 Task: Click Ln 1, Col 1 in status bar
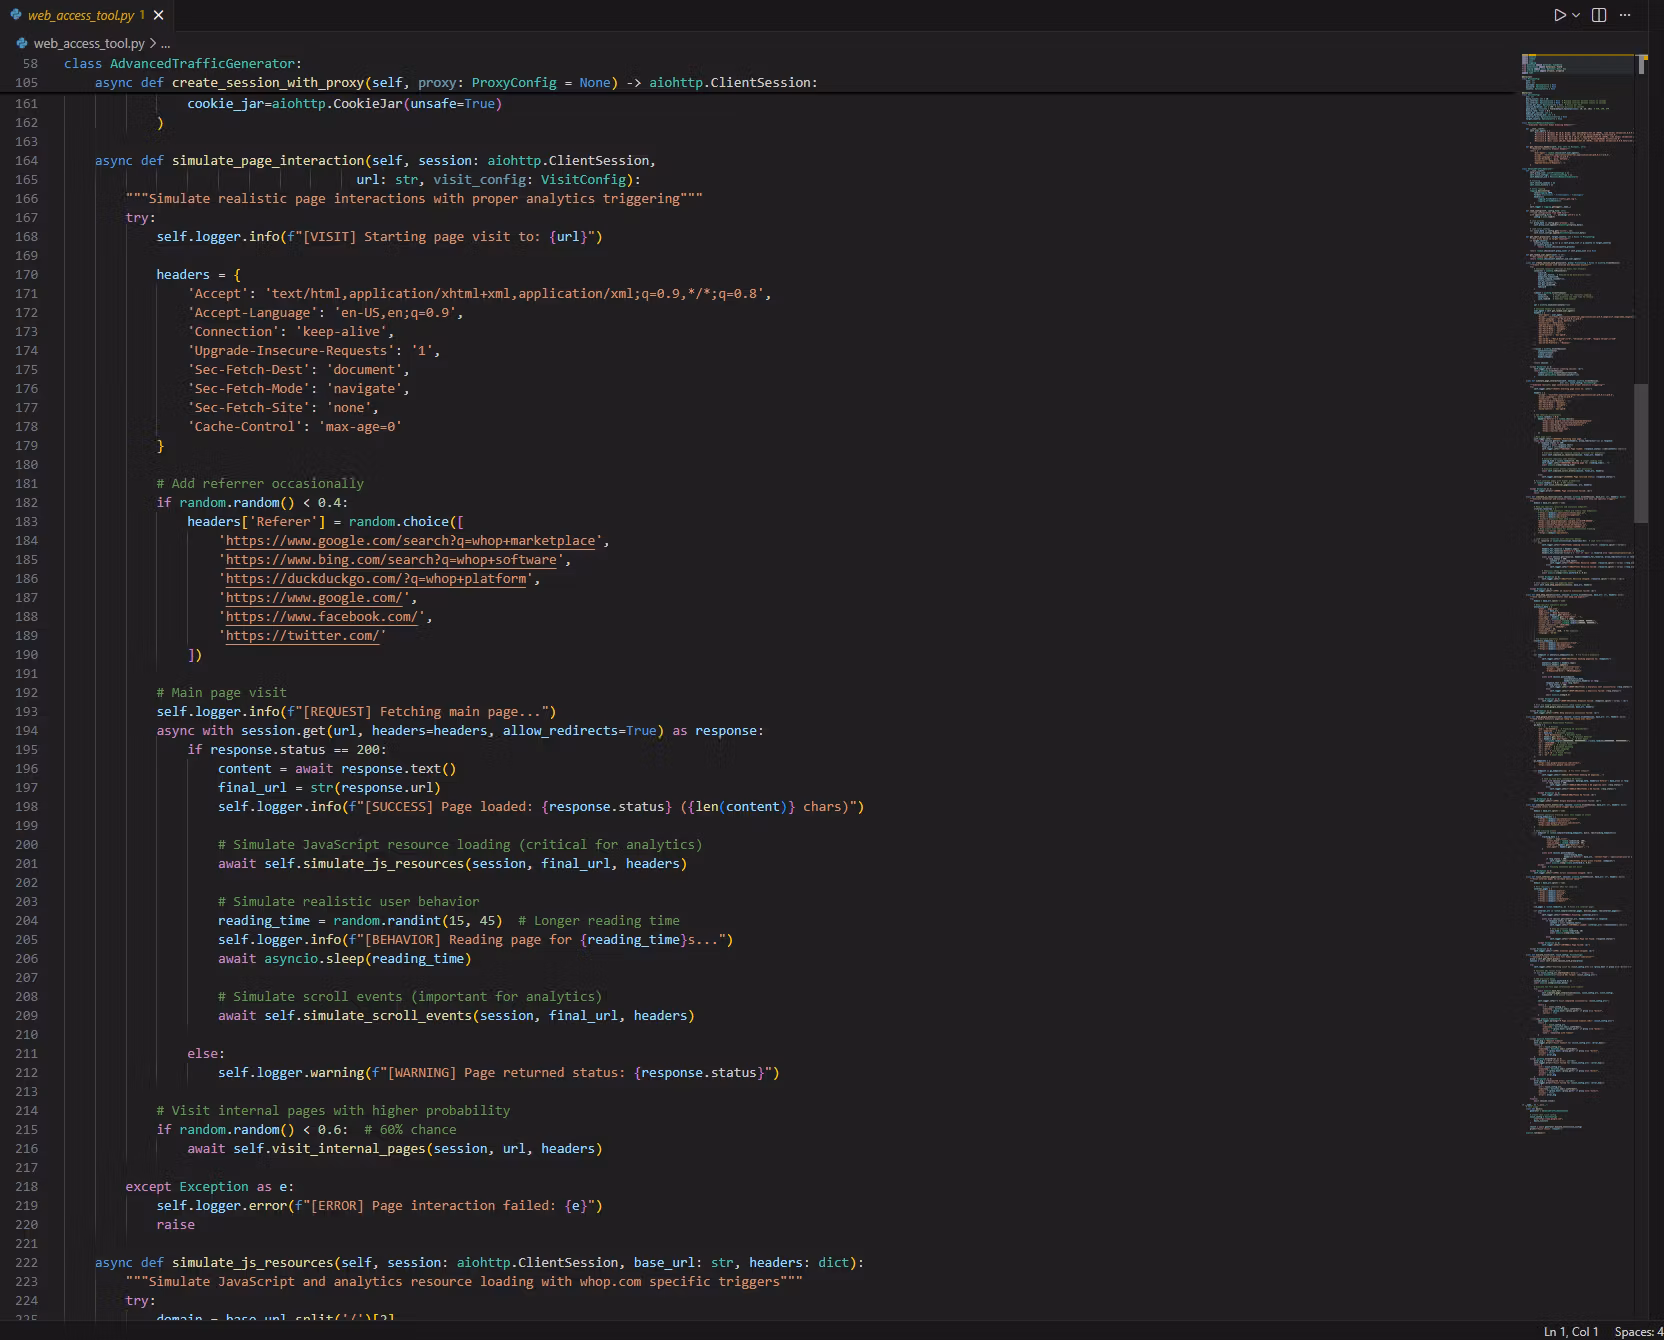pyautogui.click(x=1571, y=1331)
